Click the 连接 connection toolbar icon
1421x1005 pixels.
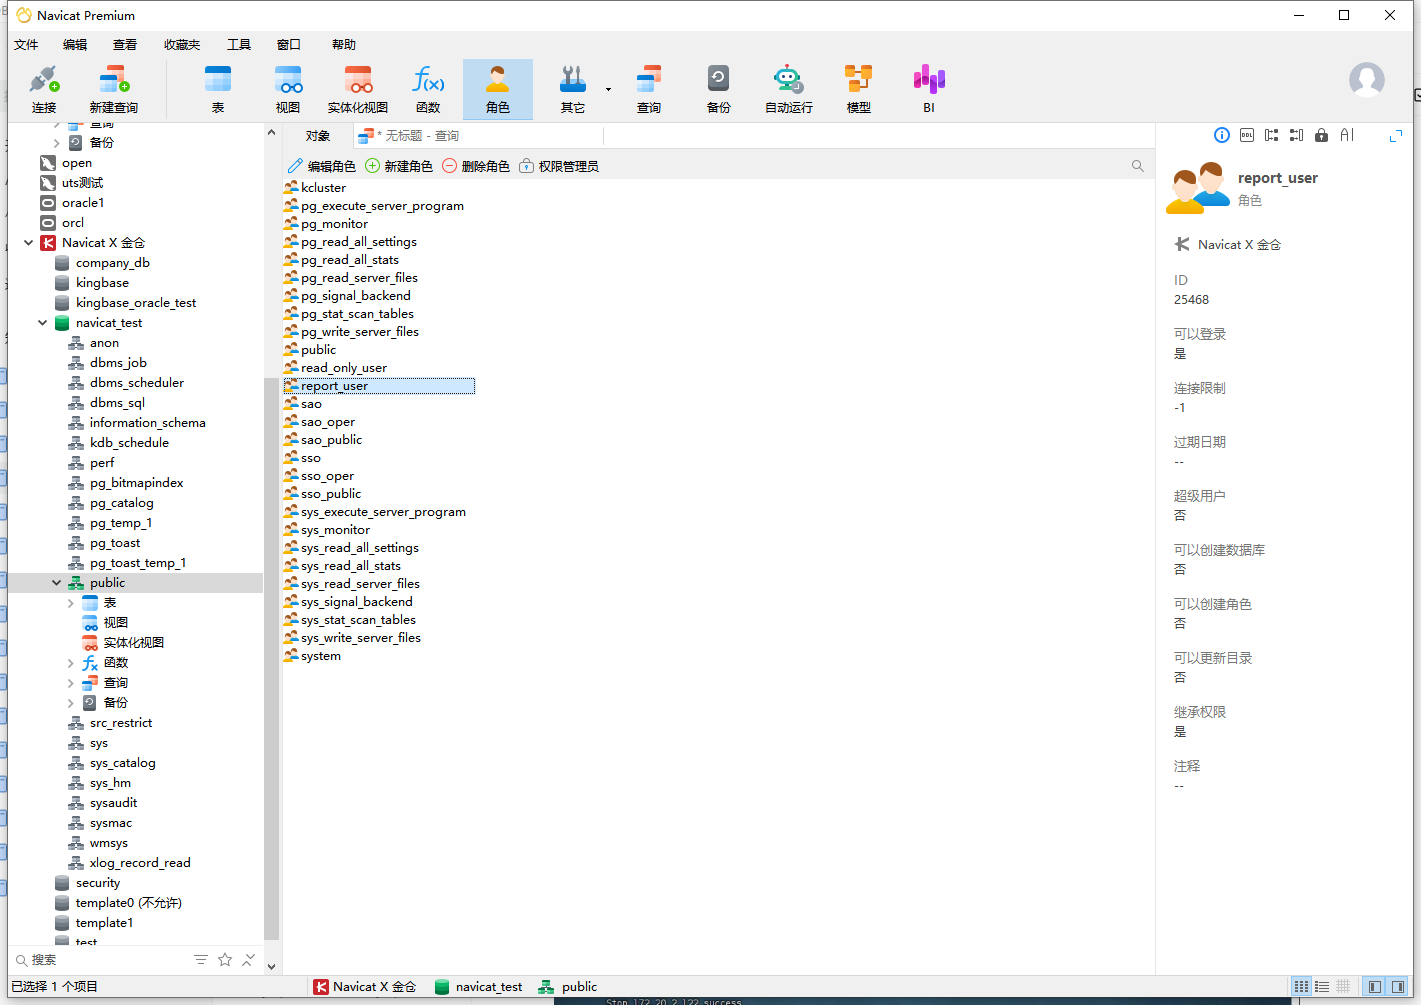click(44, 90)
